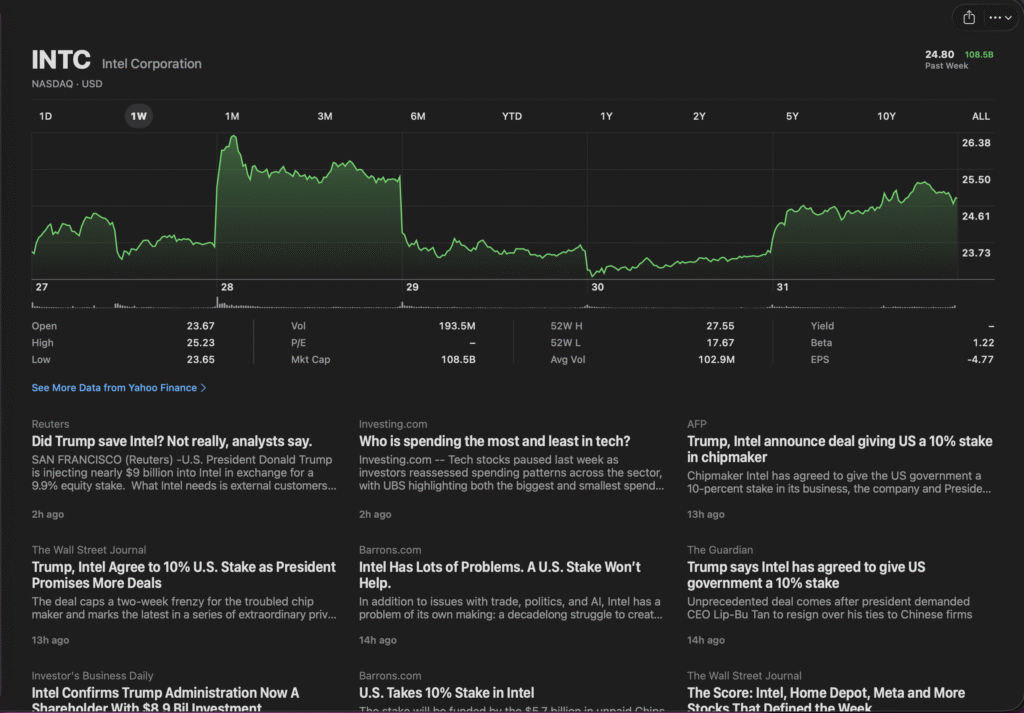Viewport: 1024px width, 713px height.
Task: Click the share icon
Action: pos(969,18)
